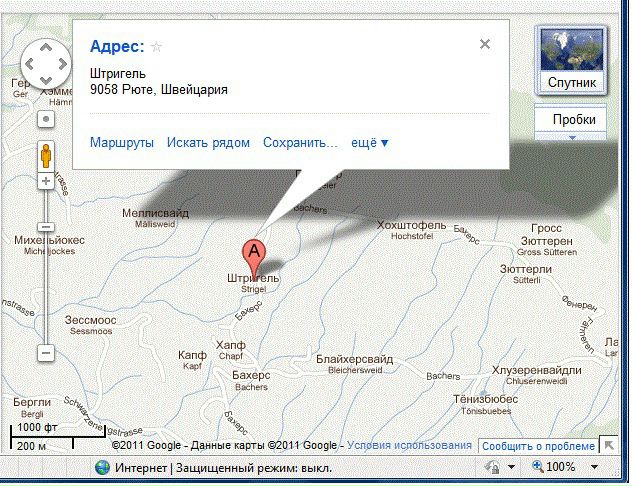Click Сохранить… link
The width and height of the screenshot is (632, 486).
pyautogui.click(x=300, y=143)
